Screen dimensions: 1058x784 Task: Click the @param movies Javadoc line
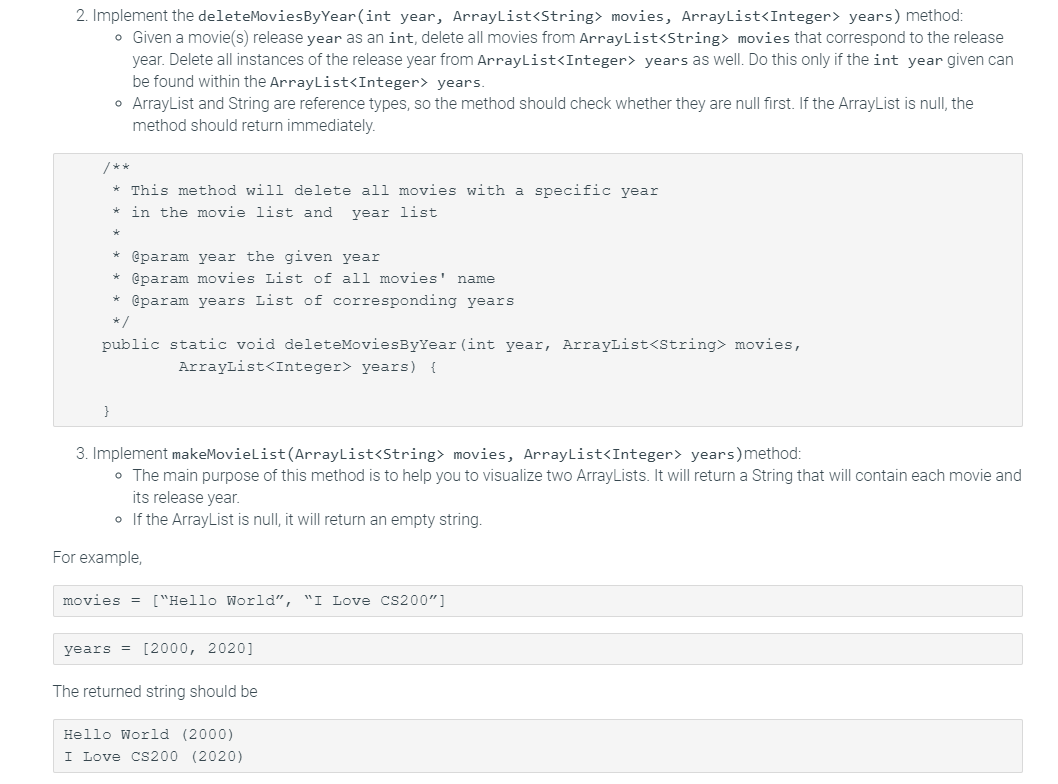304,279
